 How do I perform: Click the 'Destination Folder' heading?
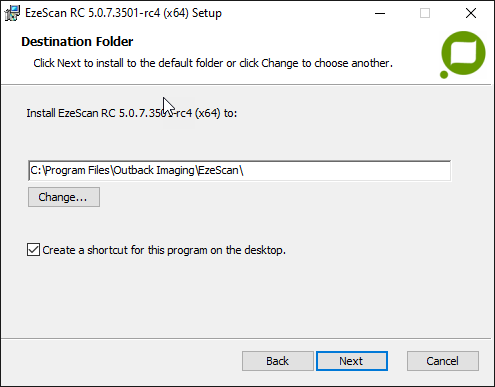coord(77,42)
